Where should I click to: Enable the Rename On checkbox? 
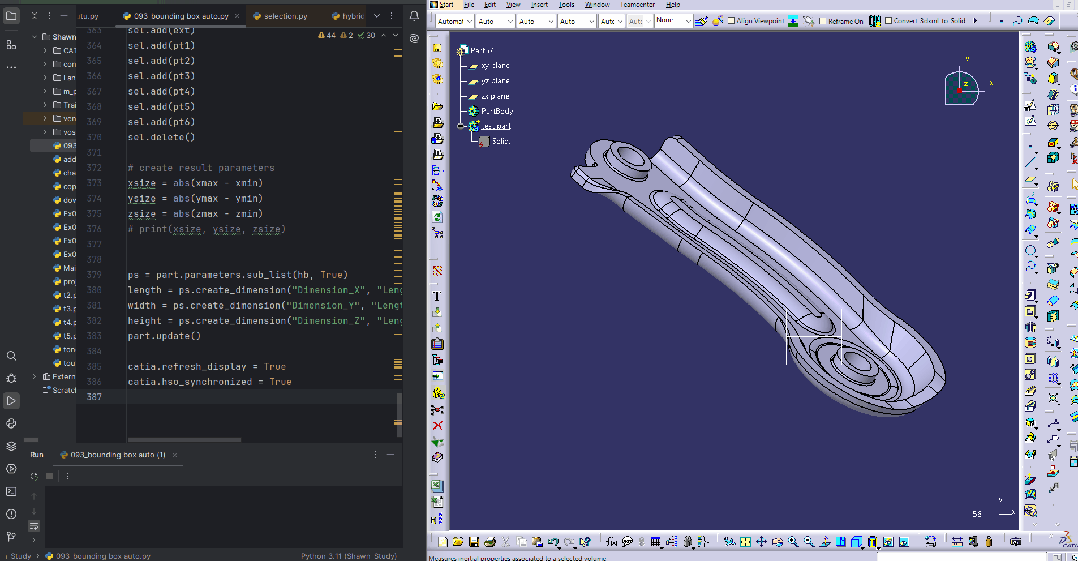coord(821,21)
